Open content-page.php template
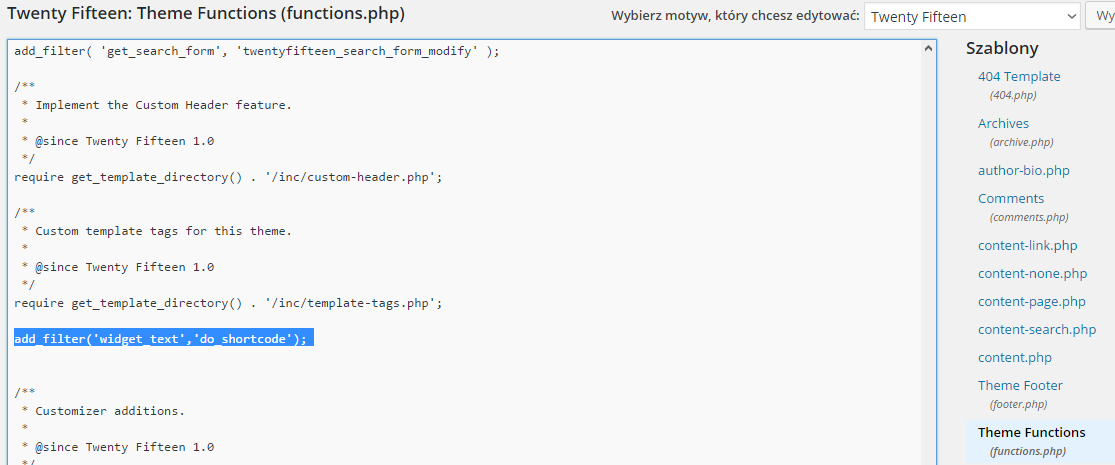 pos(1031,301)
